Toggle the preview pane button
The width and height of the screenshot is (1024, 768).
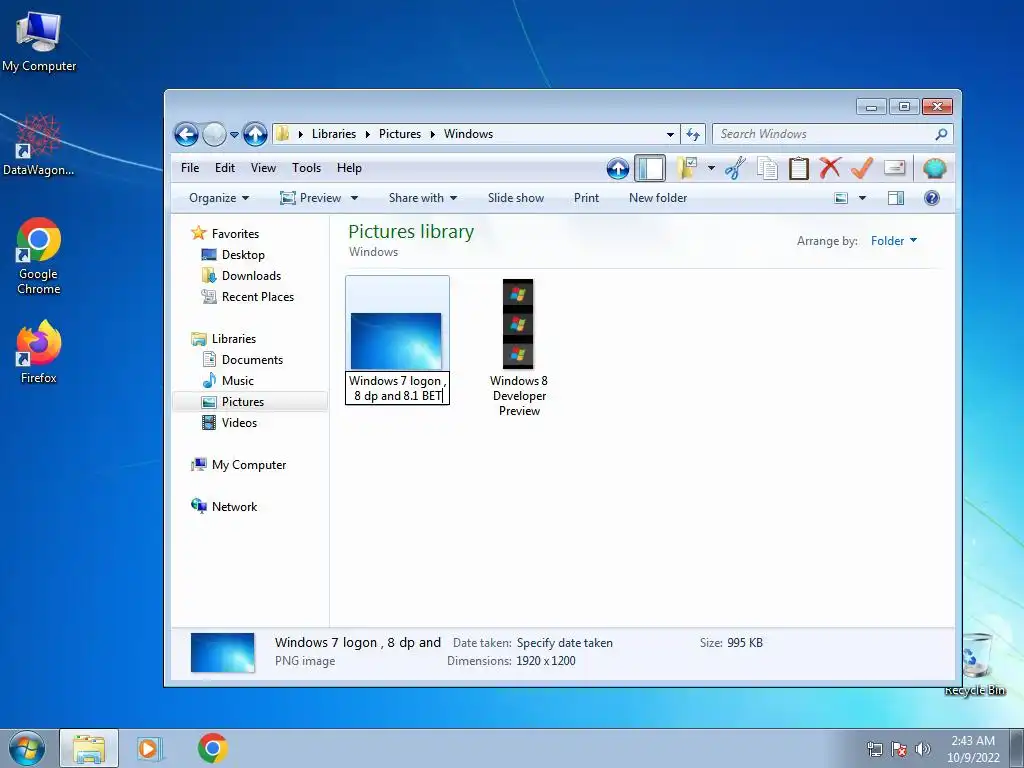896,198
